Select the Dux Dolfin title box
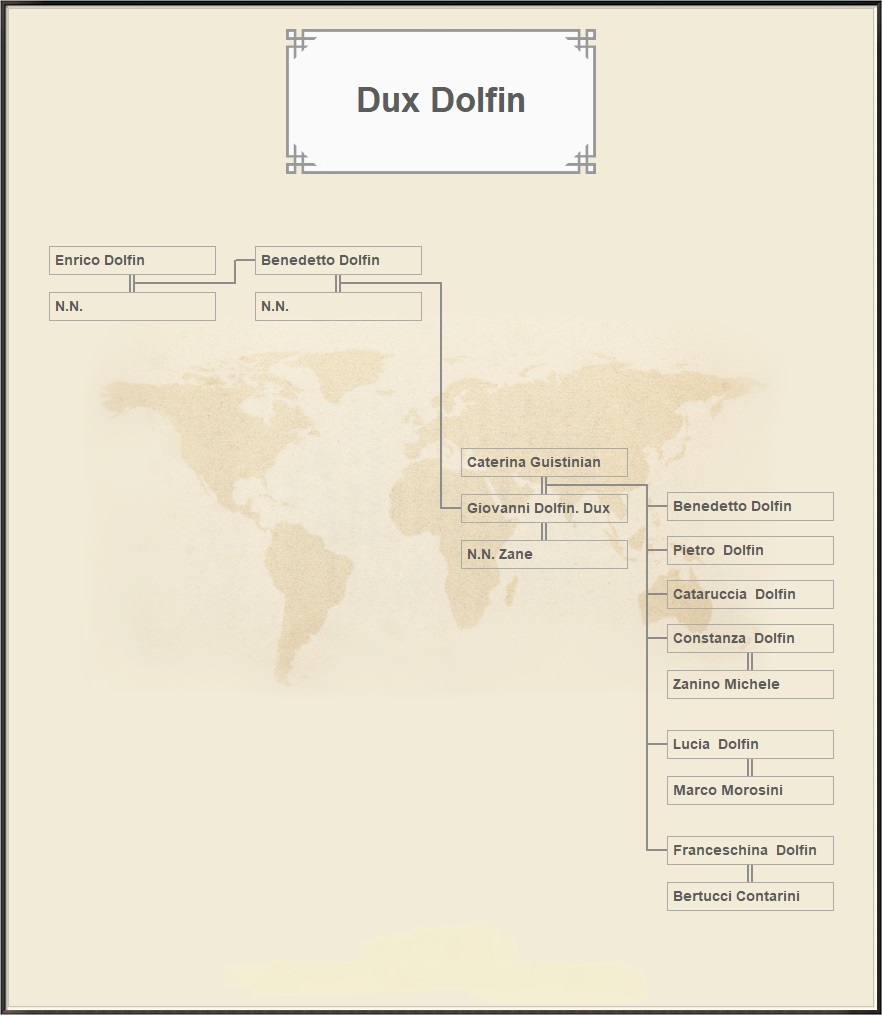Viewport: 882px width, 1015px height. 441,101
